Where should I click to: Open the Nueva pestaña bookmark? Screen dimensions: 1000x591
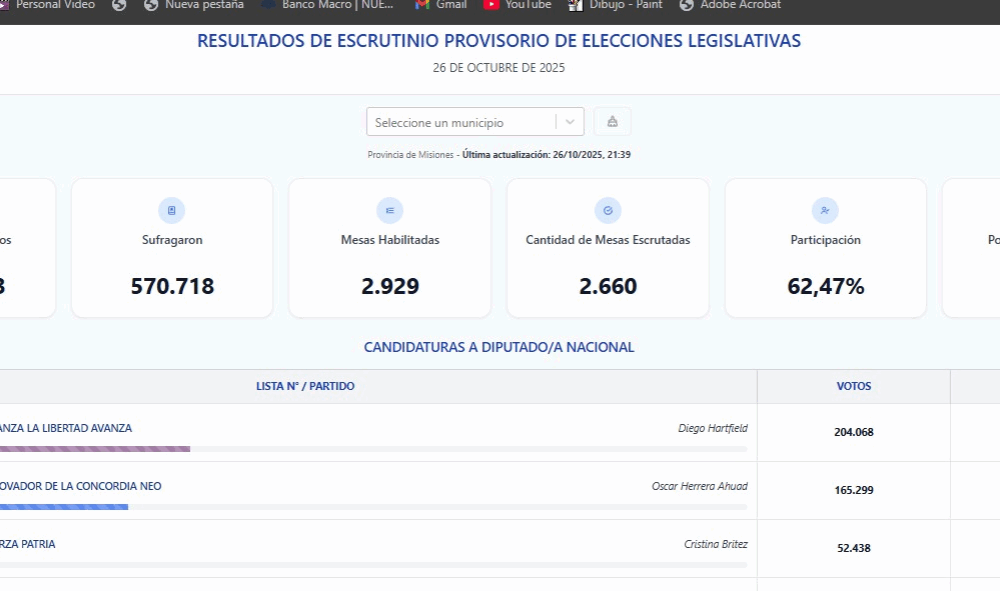pyautogui.click(x=194, y=5)
